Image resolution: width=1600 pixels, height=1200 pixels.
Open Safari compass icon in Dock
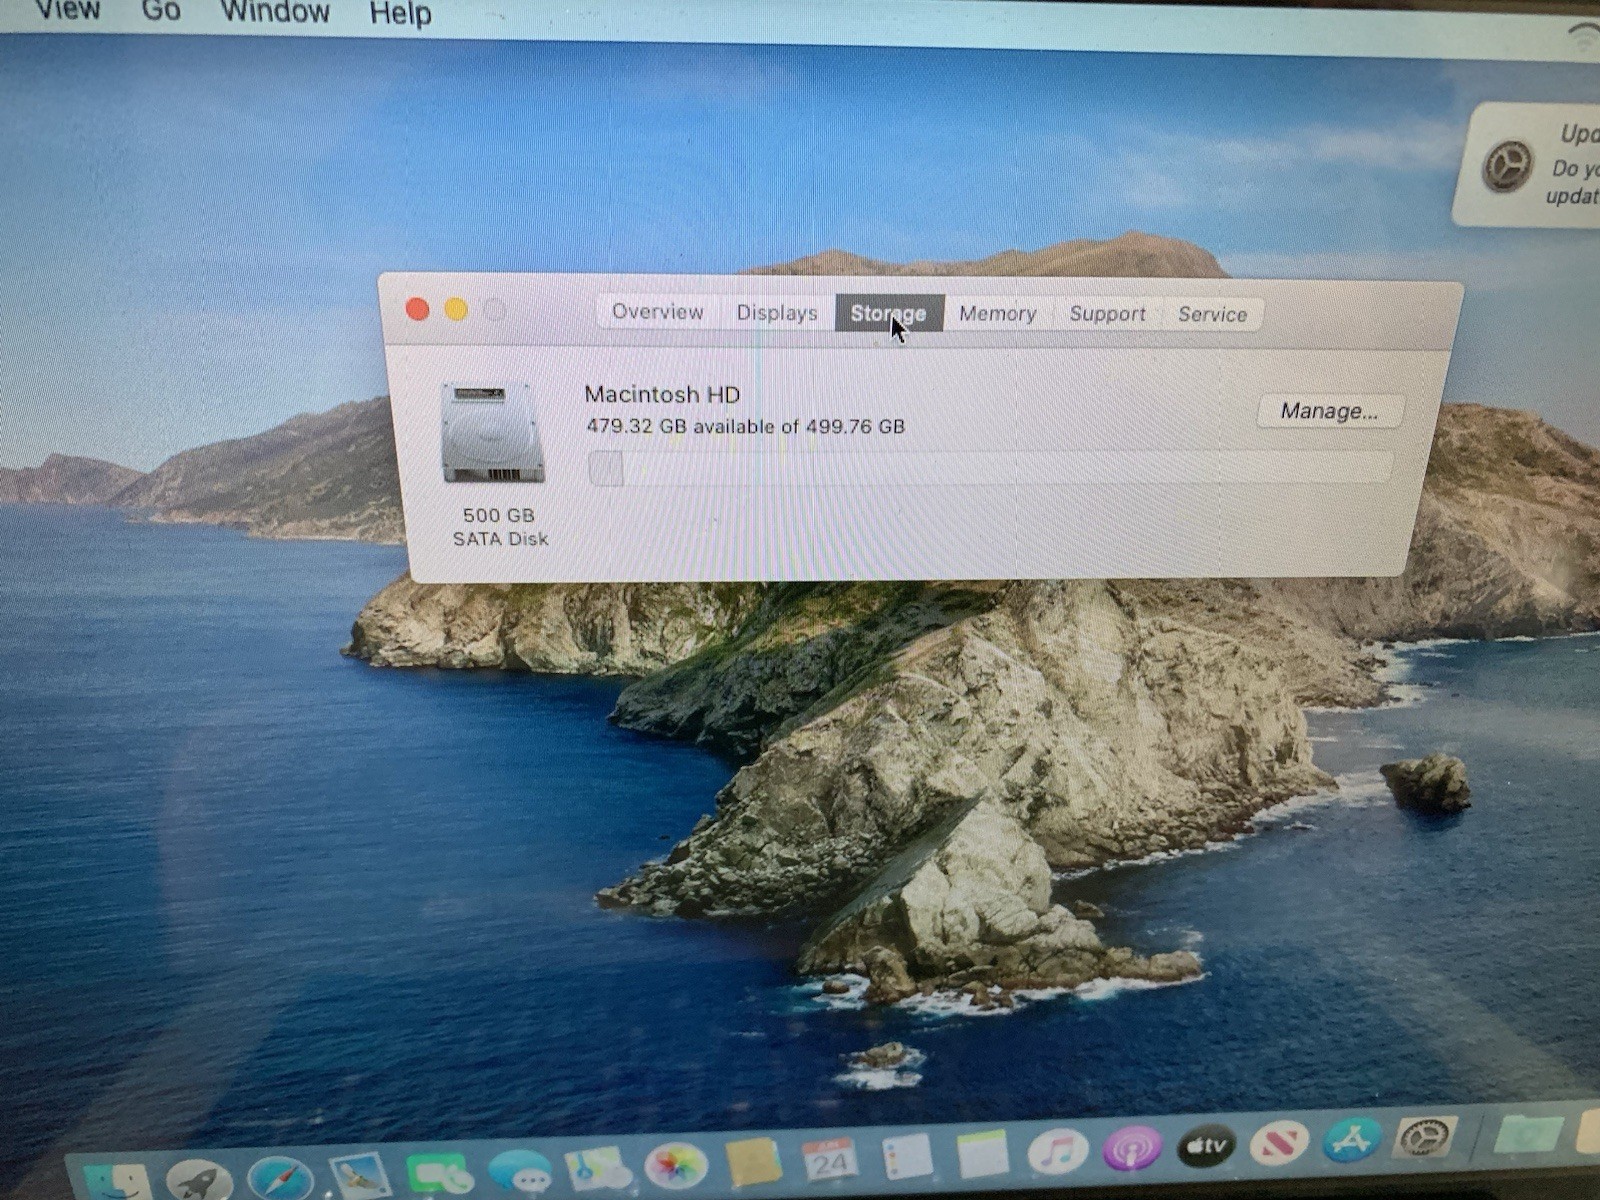(279, 1178)
